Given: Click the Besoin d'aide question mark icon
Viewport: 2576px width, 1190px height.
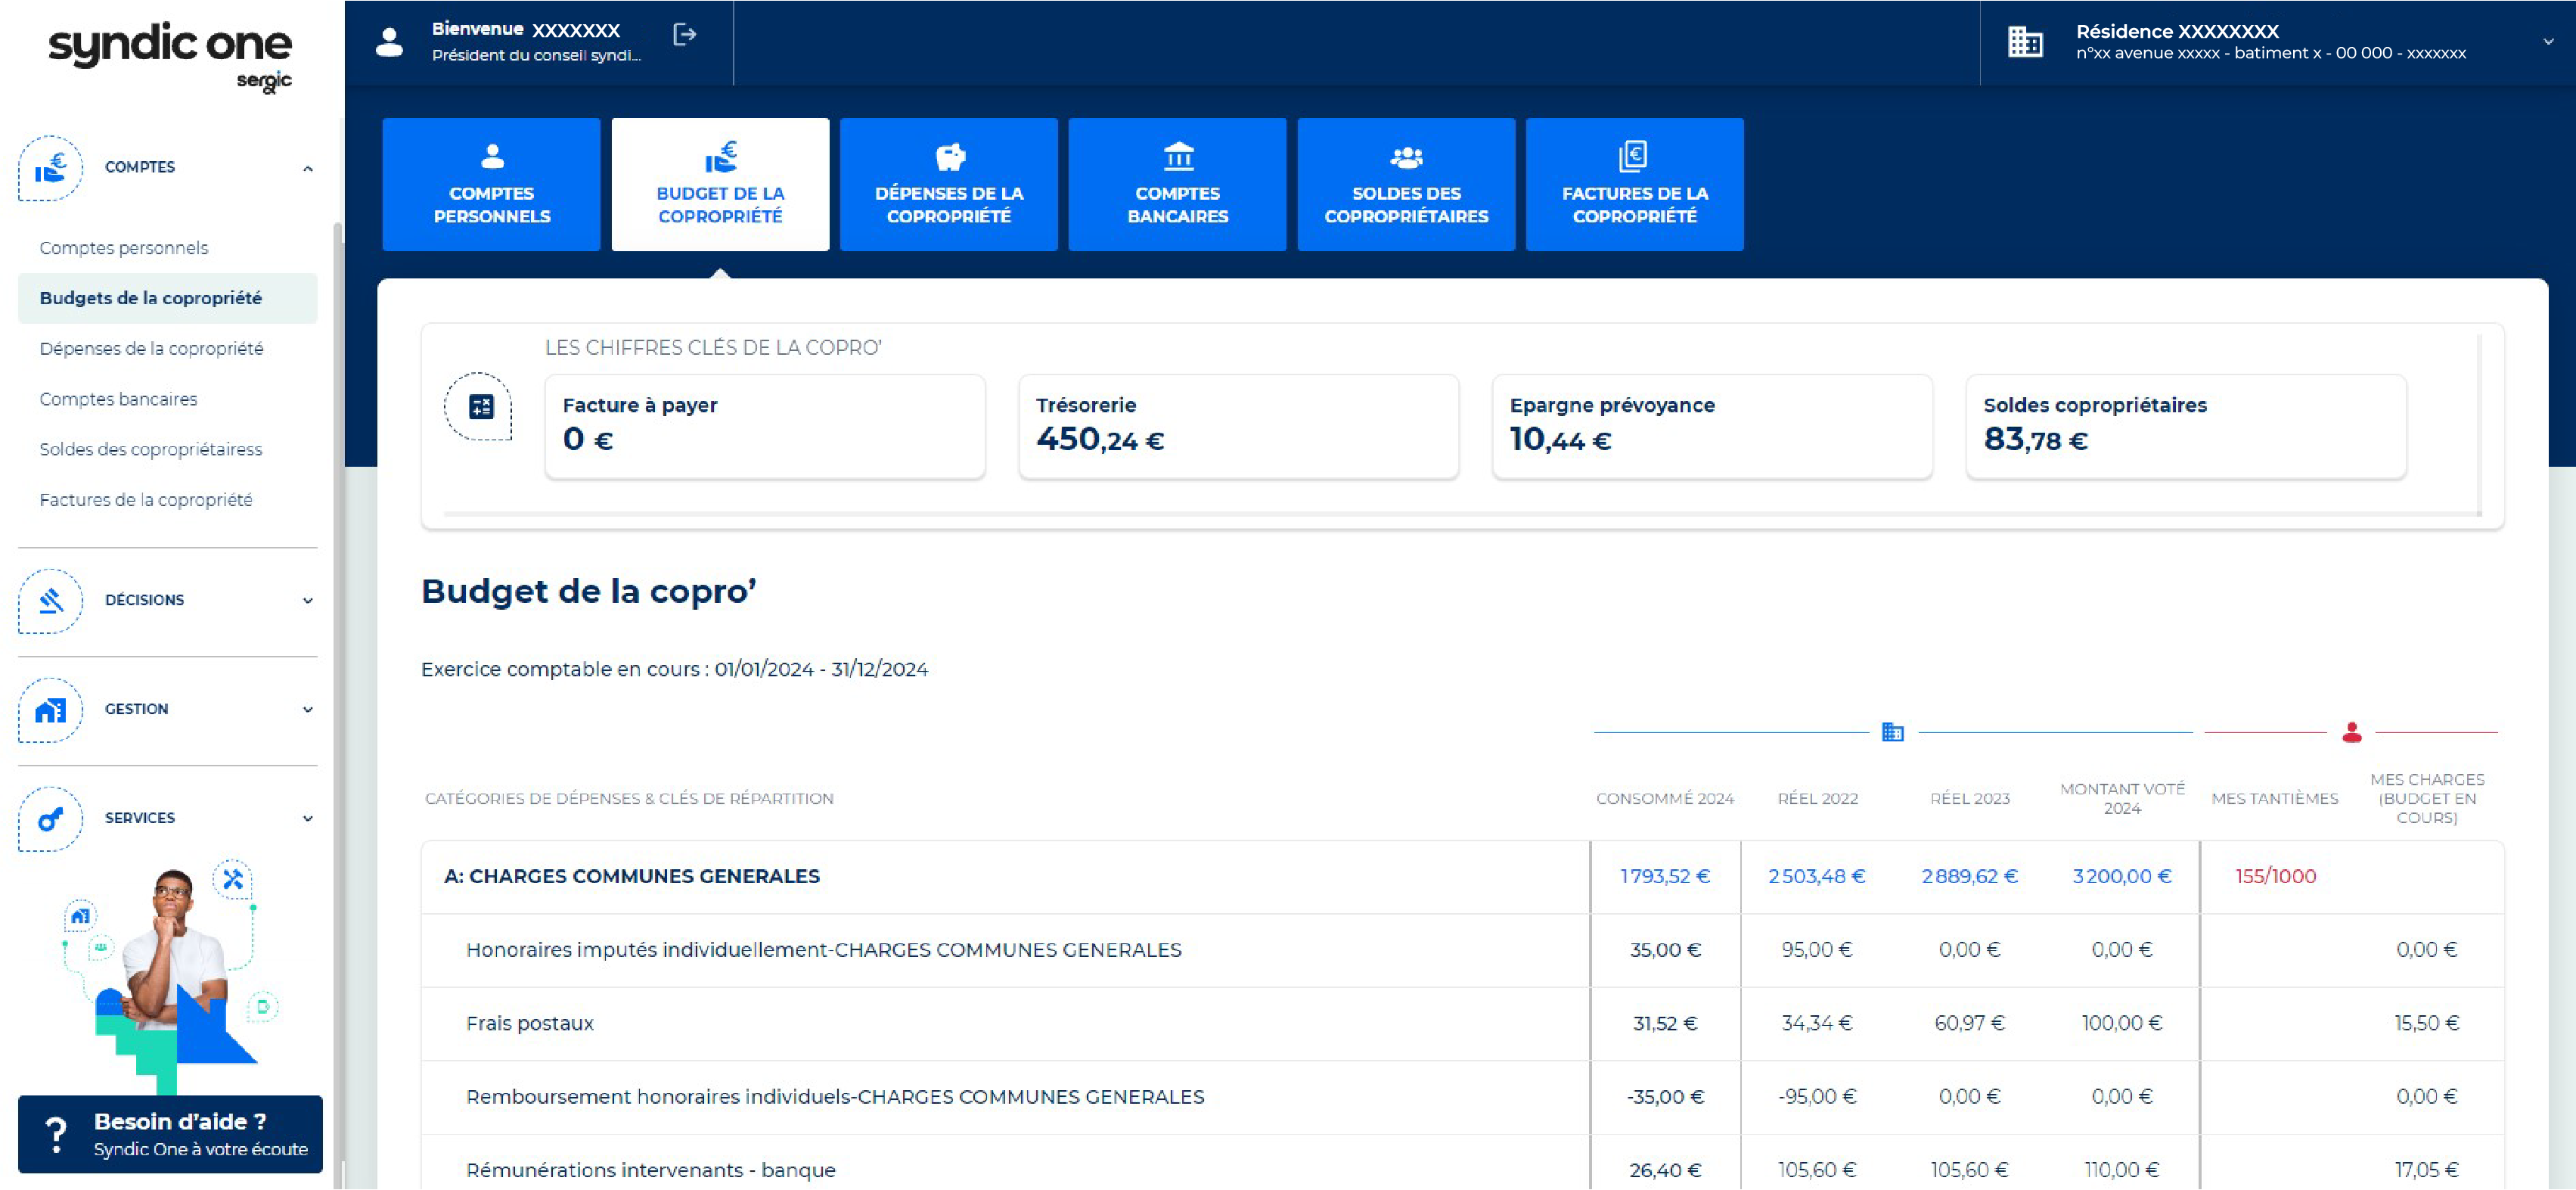Looking at the screenshot, I should pos(56,1135).
